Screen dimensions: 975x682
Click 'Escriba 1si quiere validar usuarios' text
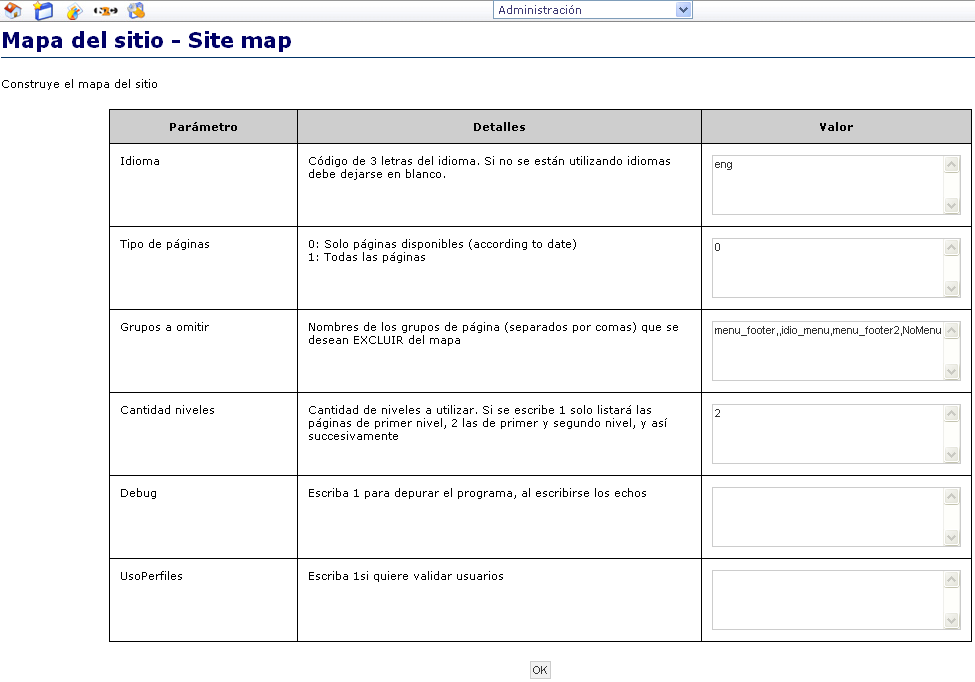405,576
